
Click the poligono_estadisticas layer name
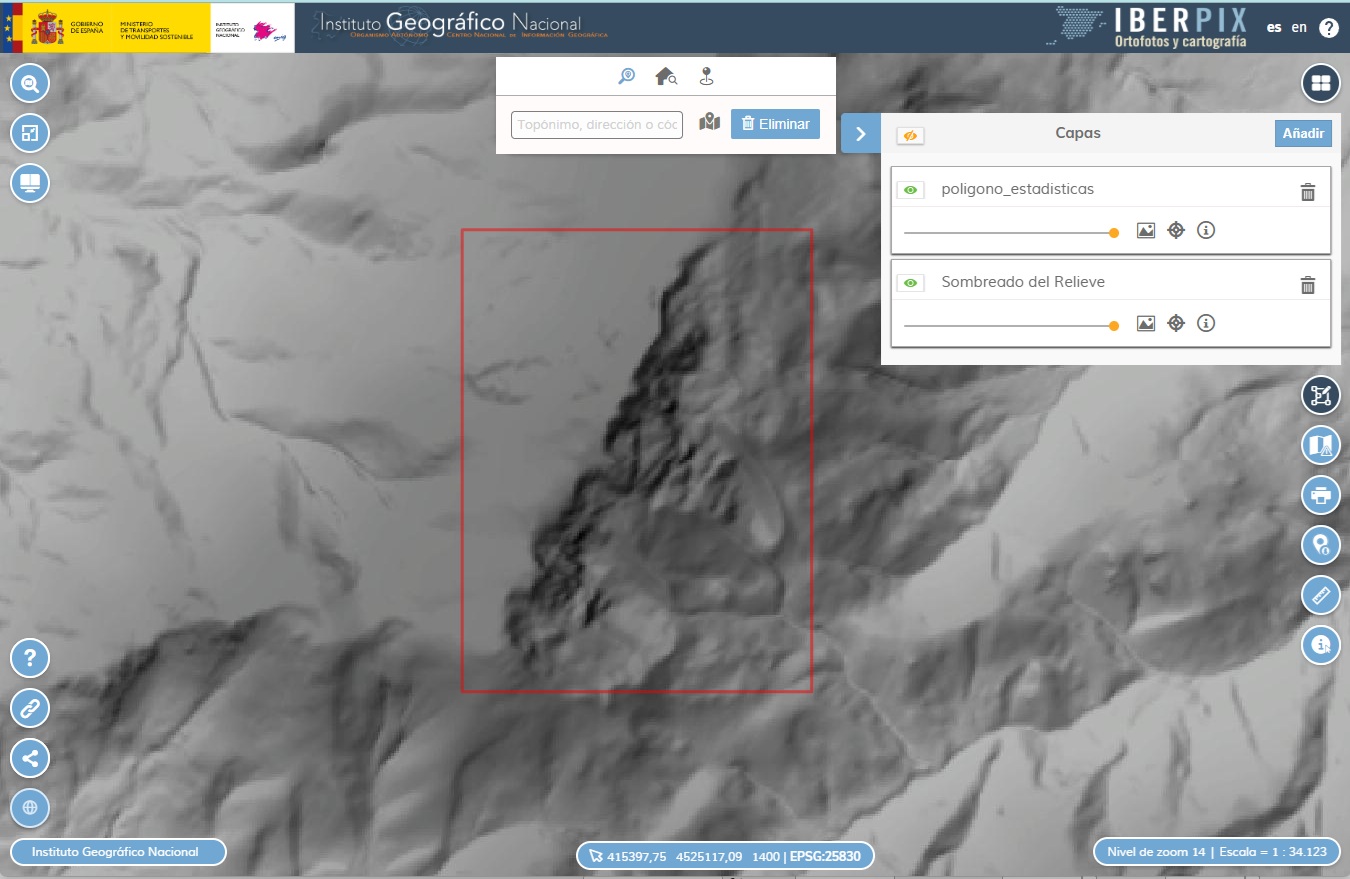(1017, 189)
